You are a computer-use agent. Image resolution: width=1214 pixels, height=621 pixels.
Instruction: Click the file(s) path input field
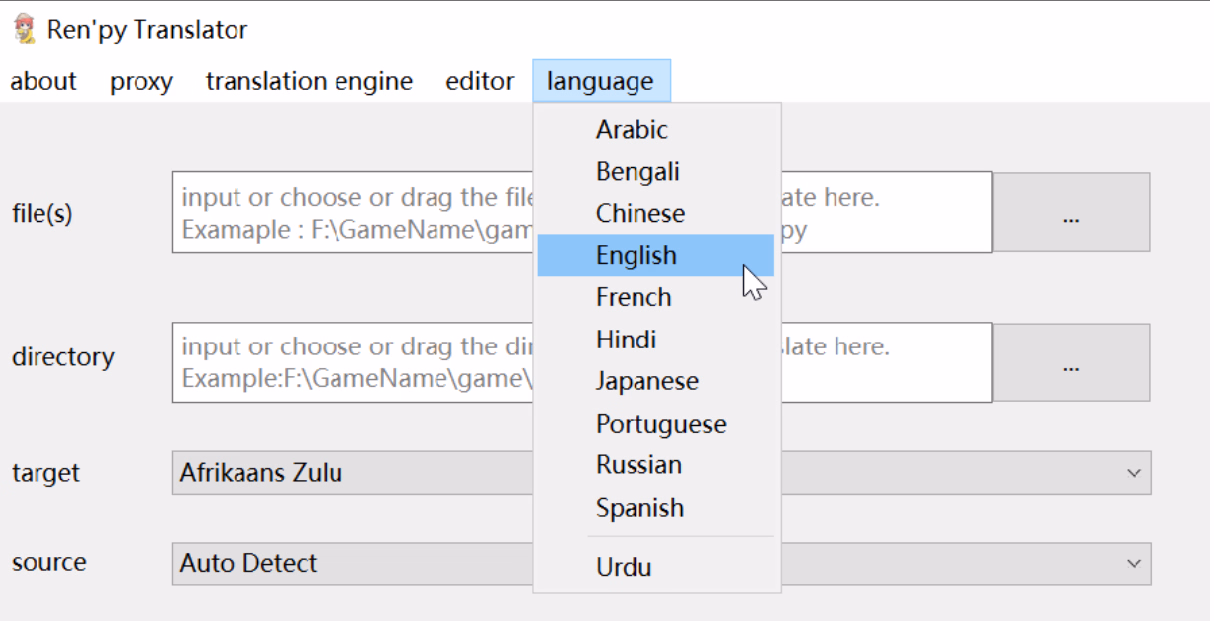click(350, 212)
